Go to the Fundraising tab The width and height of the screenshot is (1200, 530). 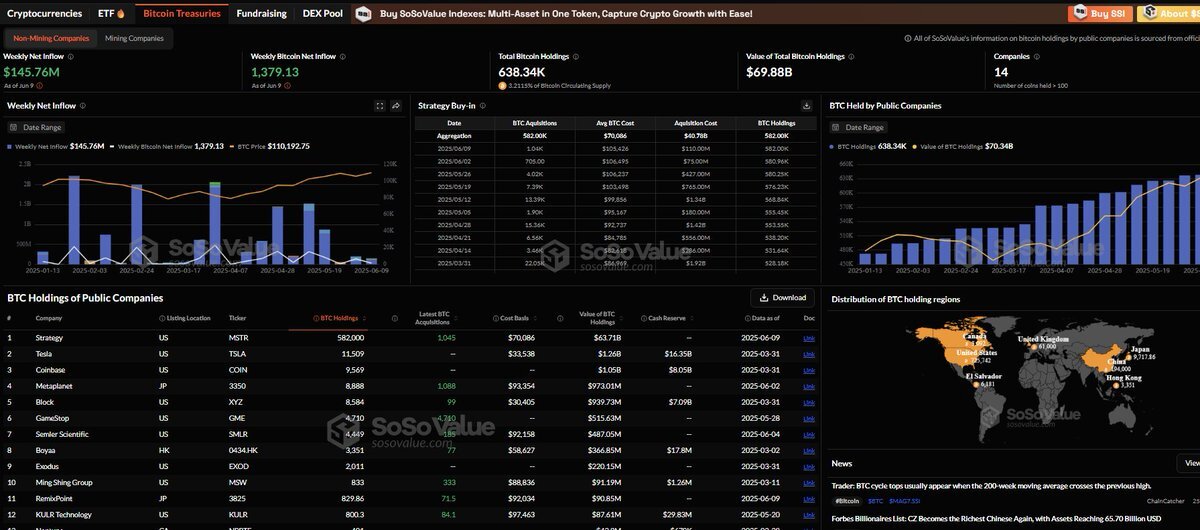point(261,14)
